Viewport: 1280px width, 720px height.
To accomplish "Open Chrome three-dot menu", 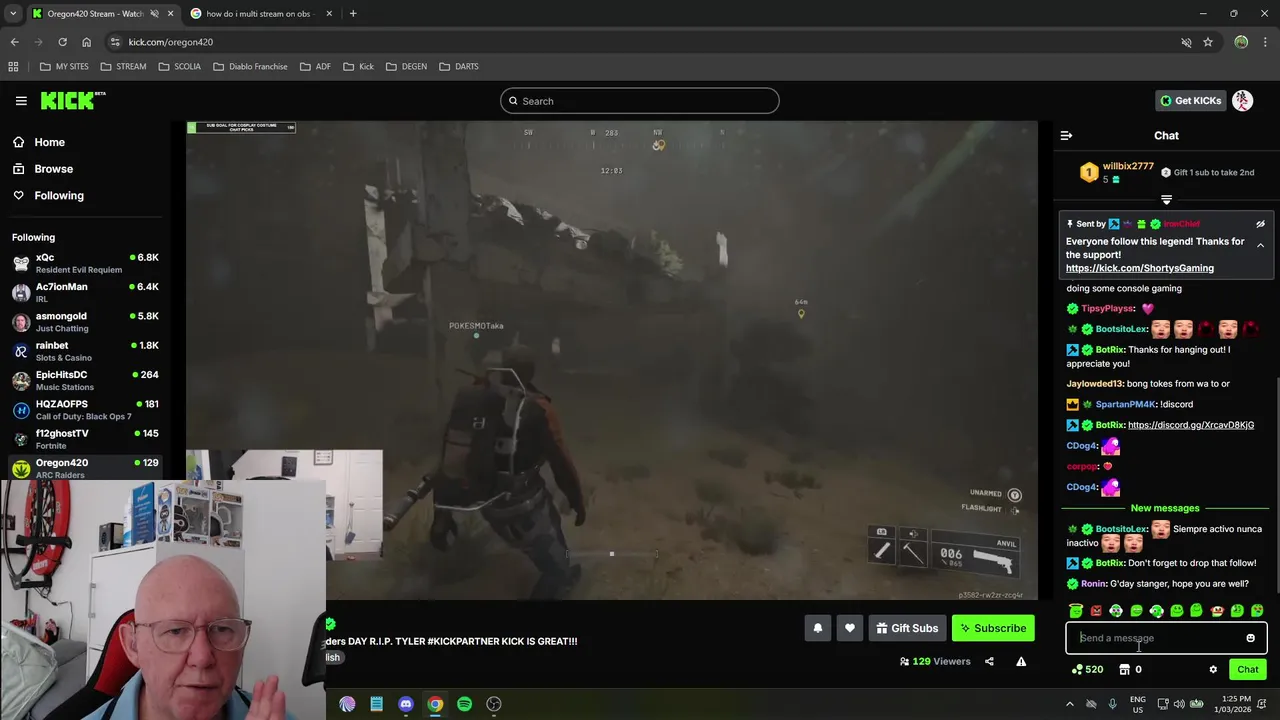I will coord(1265,42).
